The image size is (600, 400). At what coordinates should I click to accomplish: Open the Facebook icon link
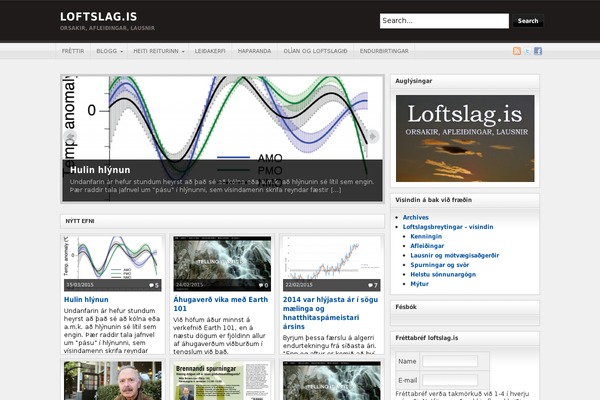tap(538, 51)
